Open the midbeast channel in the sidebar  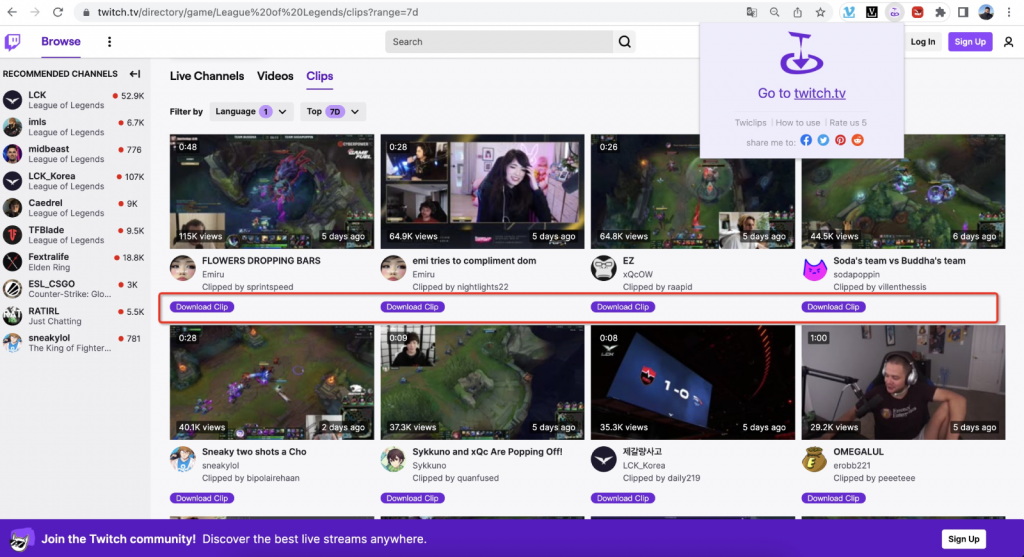click(x=73, y=154)
